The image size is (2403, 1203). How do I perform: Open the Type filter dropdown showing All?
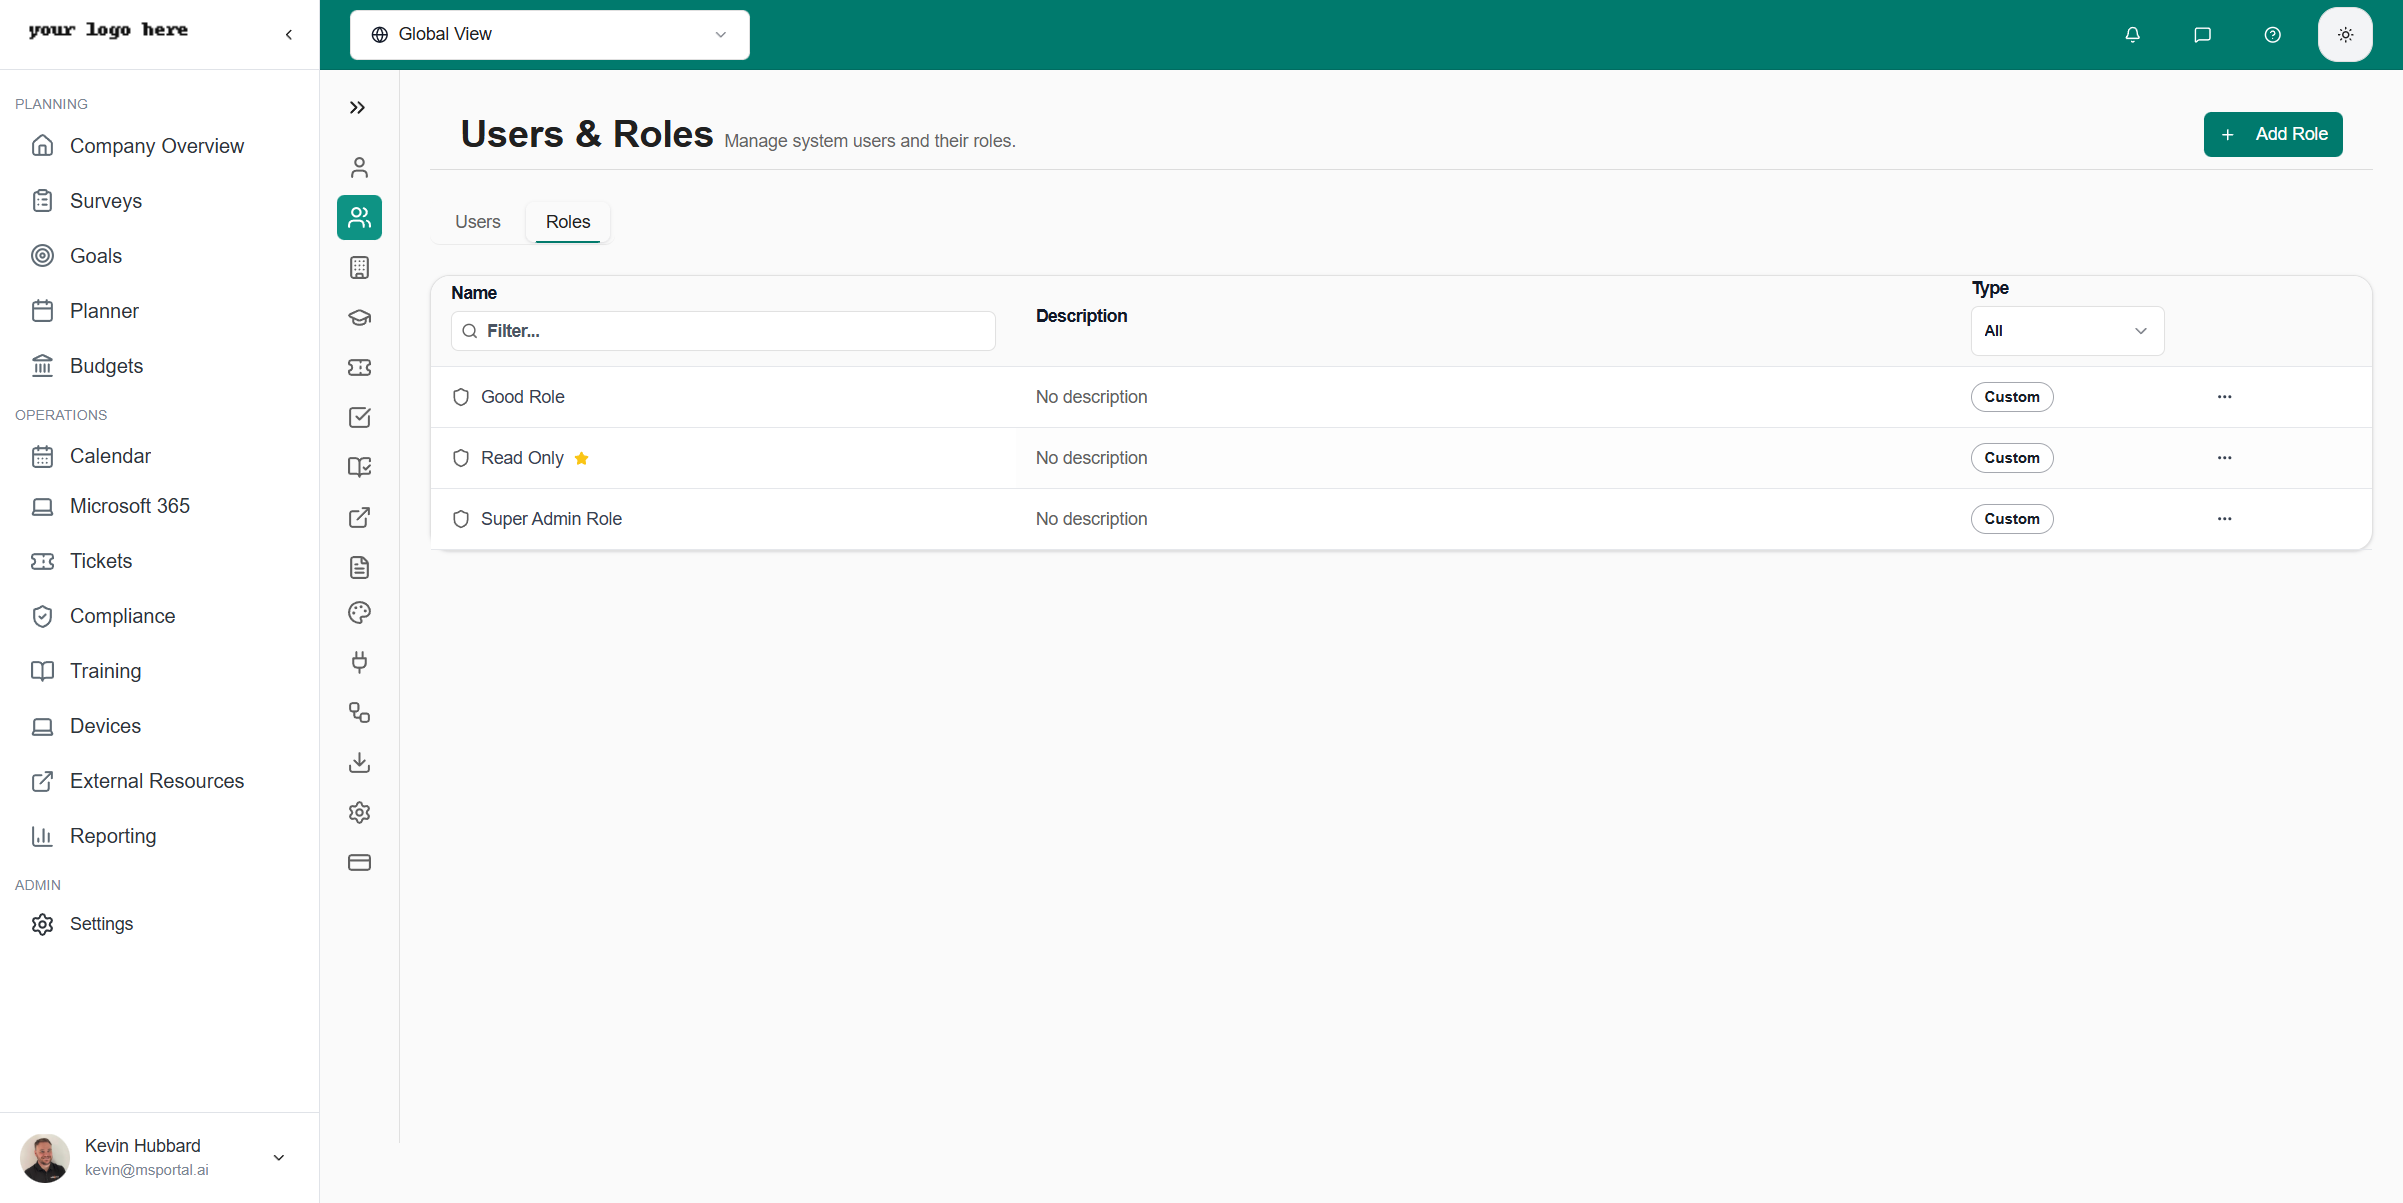[2066, 330]
